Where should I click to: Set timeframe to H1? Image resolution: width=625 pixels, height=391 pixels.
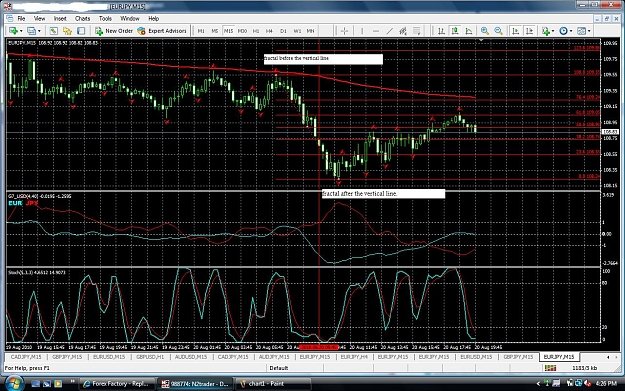[256, 31]
